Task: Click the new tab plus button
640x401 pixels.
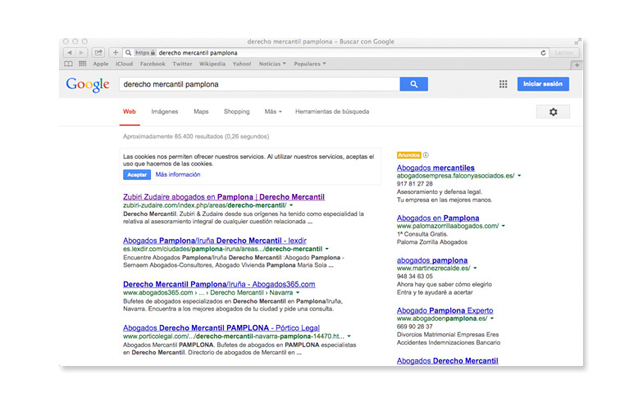Action: point(577,65)
